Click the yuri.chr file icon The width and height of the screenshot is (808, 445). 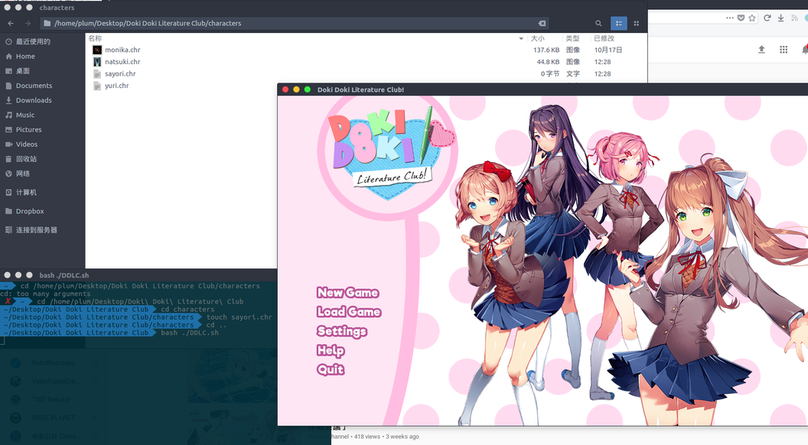[x=97, y=85]
